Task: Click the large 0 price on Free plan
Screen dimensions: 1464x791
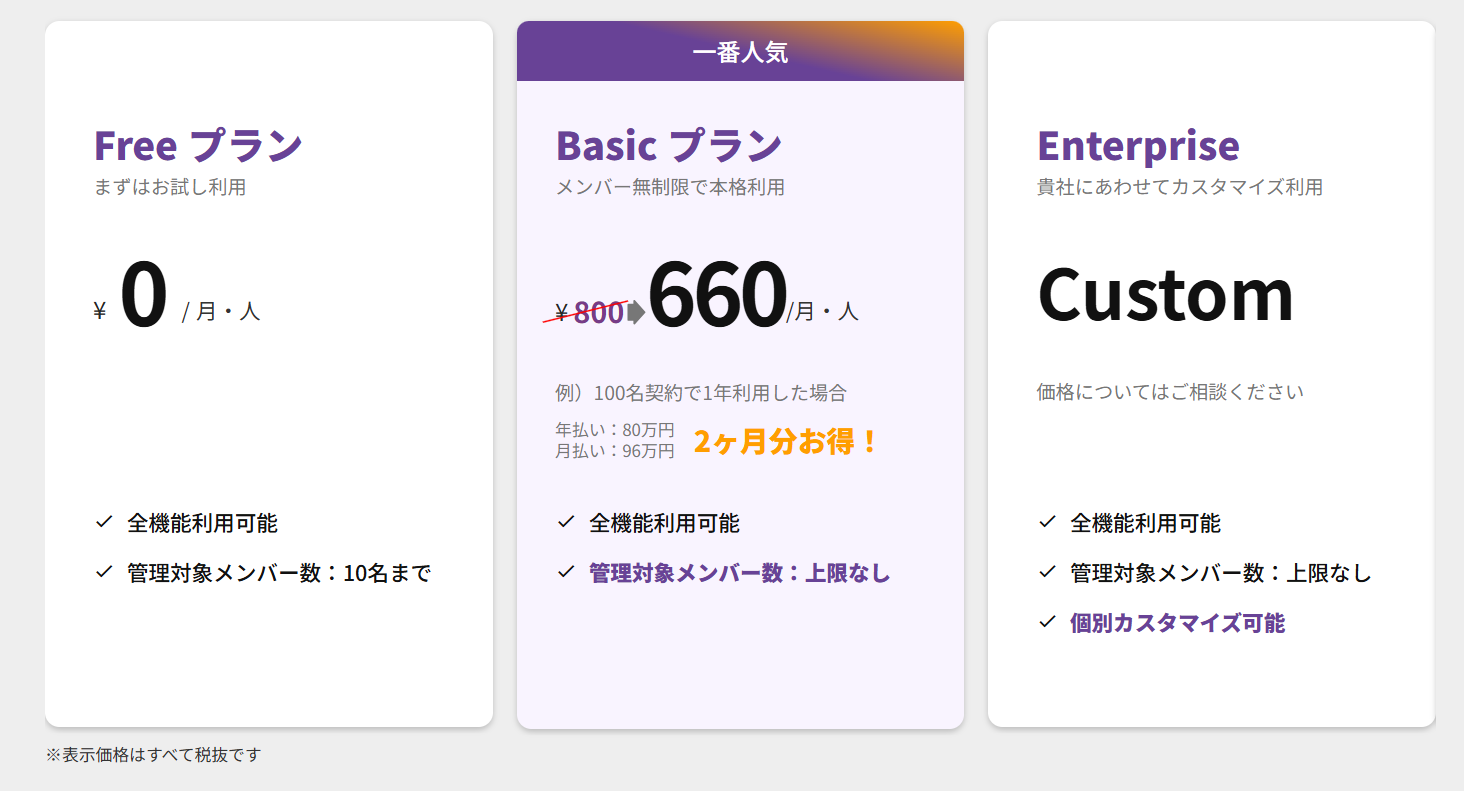Action: pos(143,296)
